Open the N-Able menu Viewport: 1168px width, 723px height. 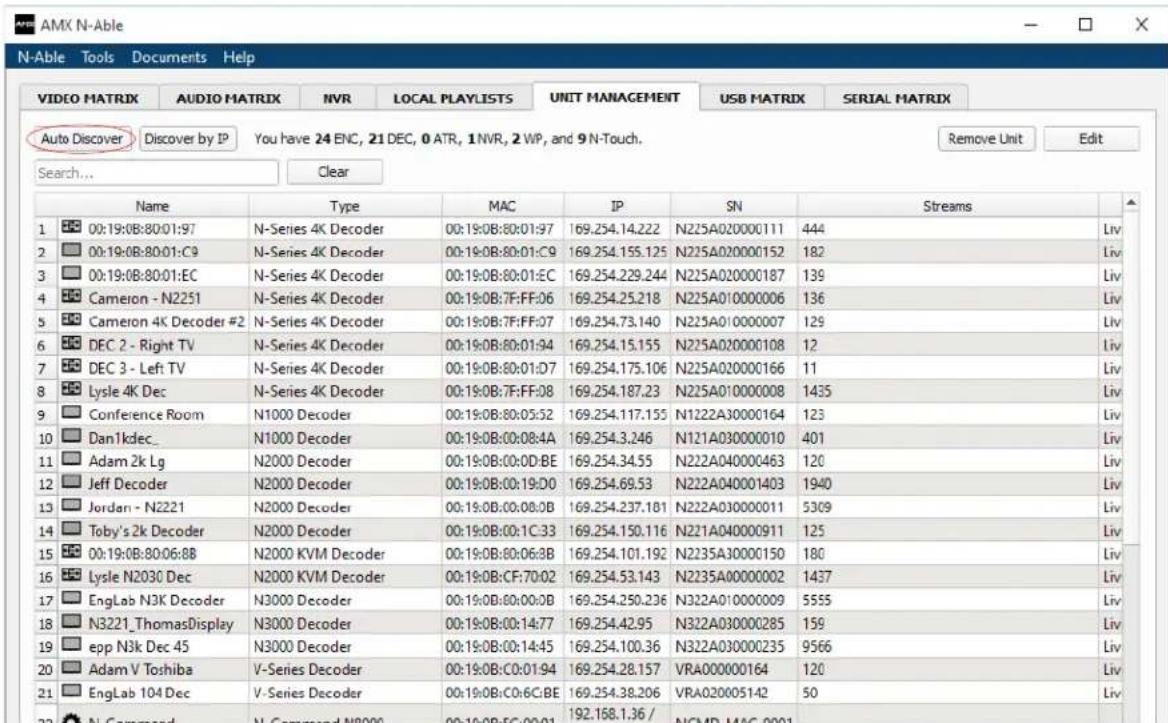(x=41, y=57)
